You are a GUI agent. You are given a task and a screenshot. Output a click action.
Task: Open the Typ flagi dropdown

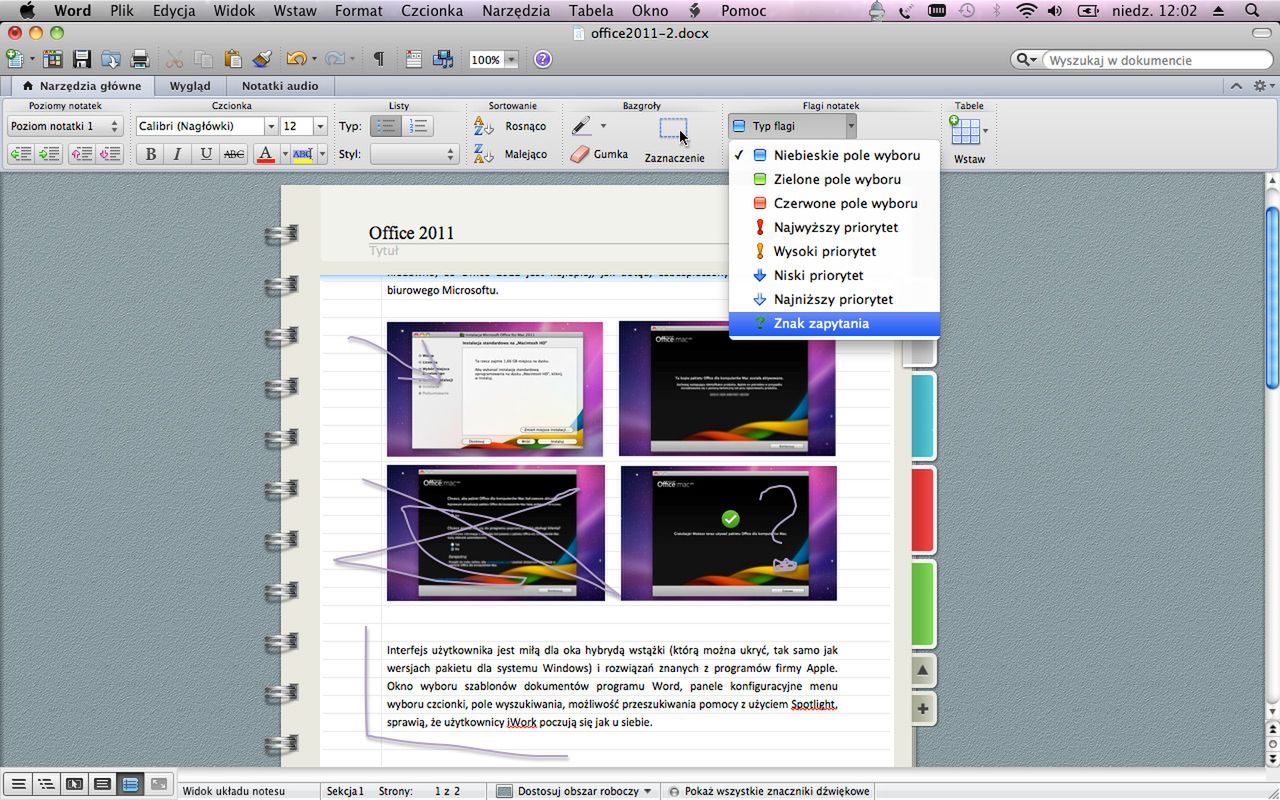(790, 126)
